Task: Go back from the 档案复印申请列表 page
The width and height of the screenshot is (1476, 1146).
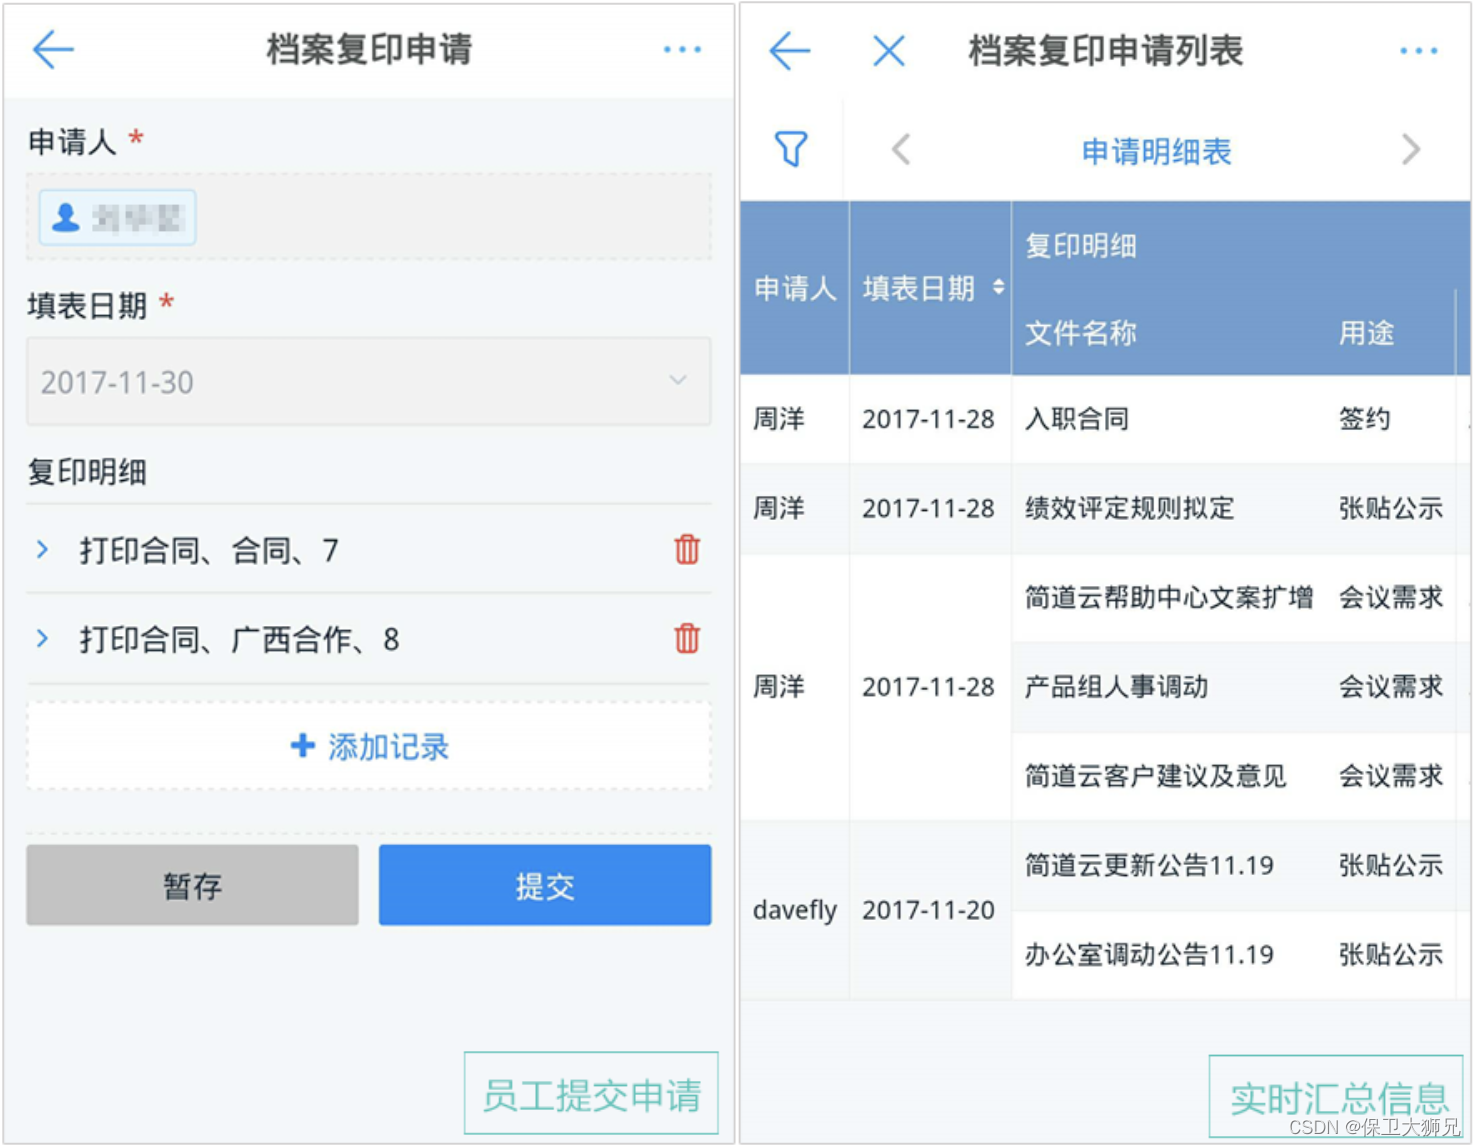Action: tap(789, 50)
